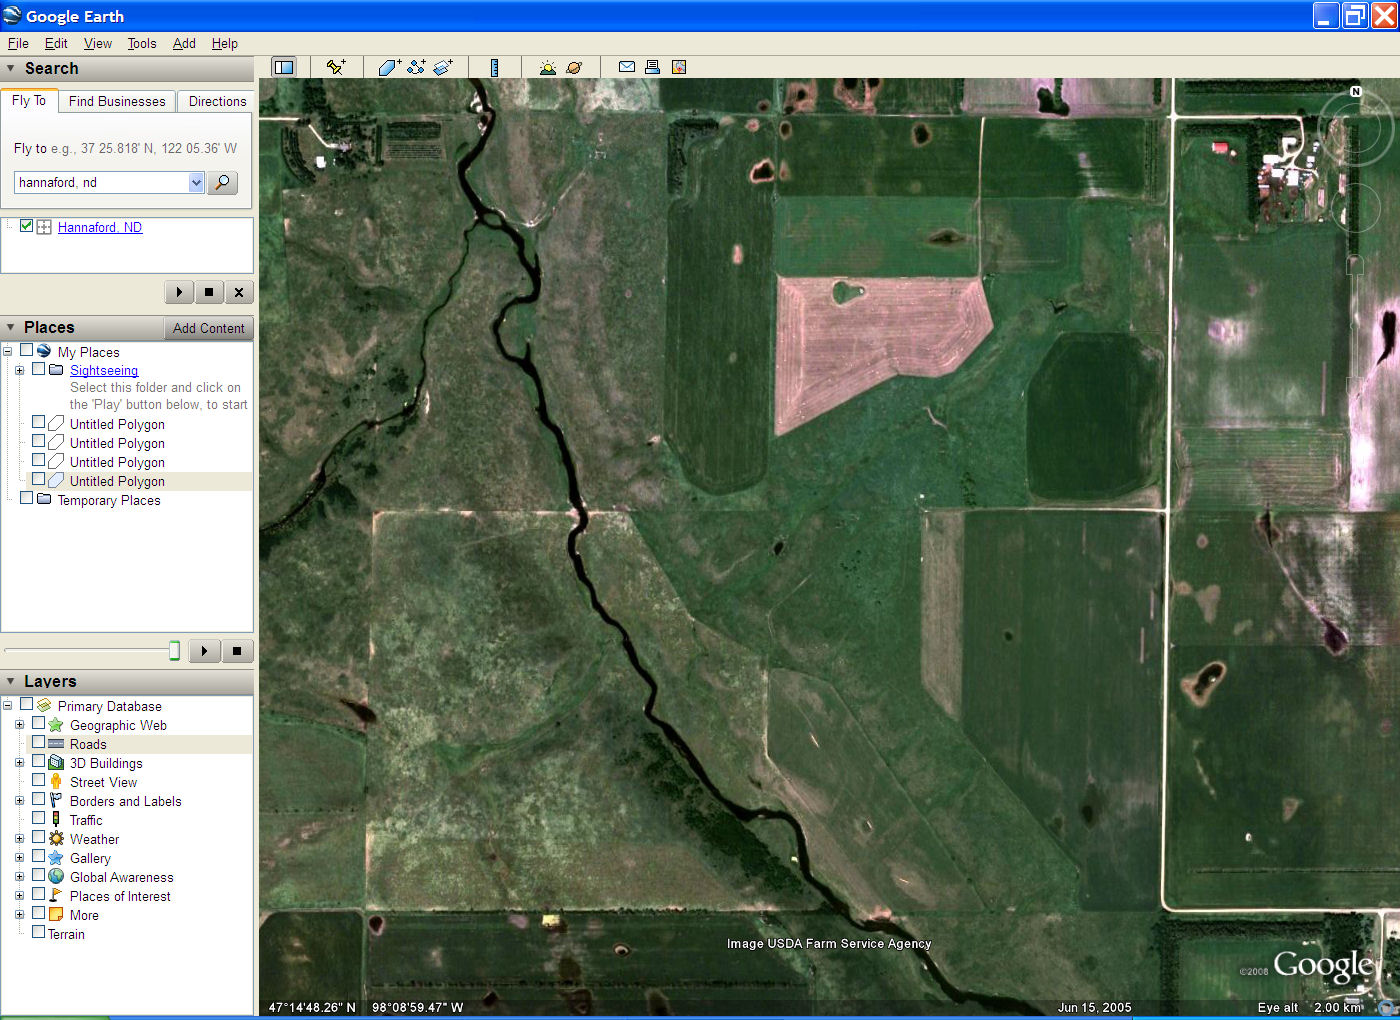Add a placemark with the pushpin icon
The width and height of the screenshot is (1400, 1020).
[x=336, y=67]
